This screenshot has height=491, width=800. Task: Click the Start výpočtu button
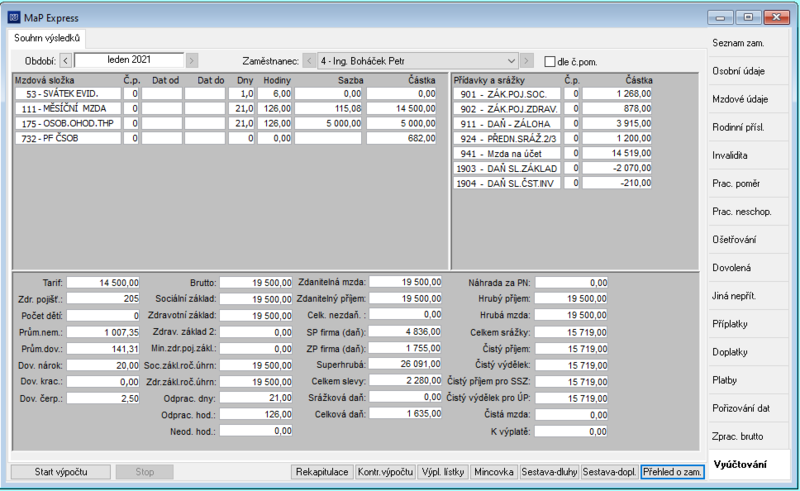pyautogui.click(x=61, y=472)
